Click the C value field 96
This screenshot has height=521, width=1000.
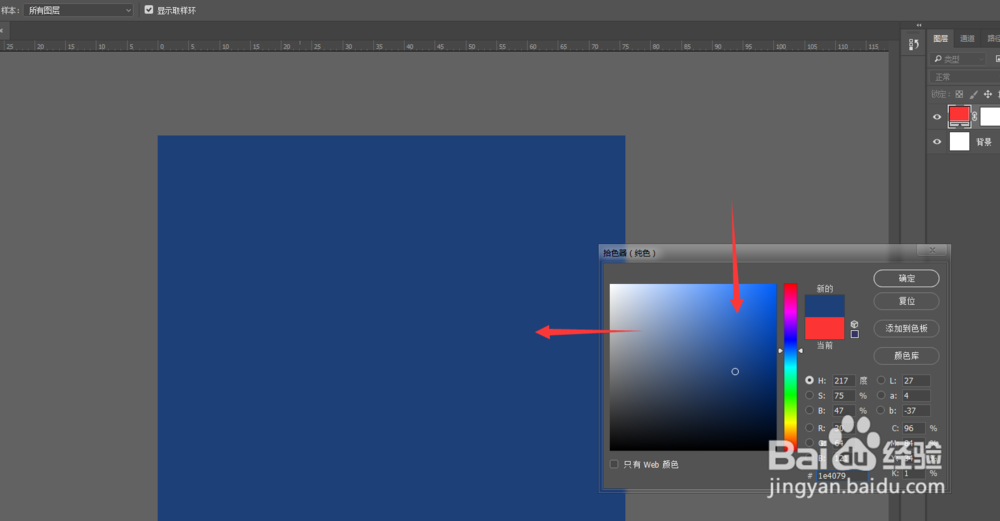913,429
